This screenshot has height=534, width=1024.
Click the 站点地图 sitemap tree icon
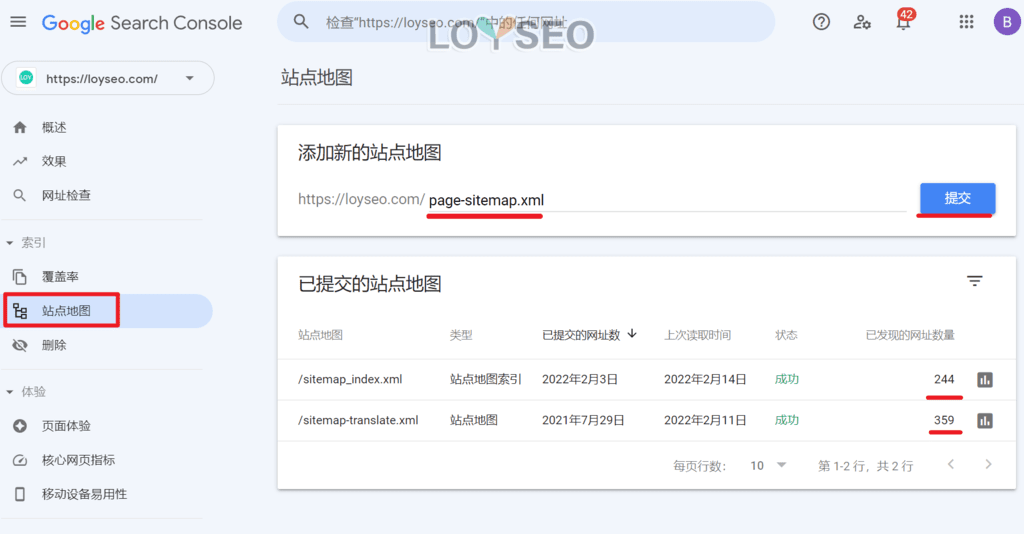20,311
